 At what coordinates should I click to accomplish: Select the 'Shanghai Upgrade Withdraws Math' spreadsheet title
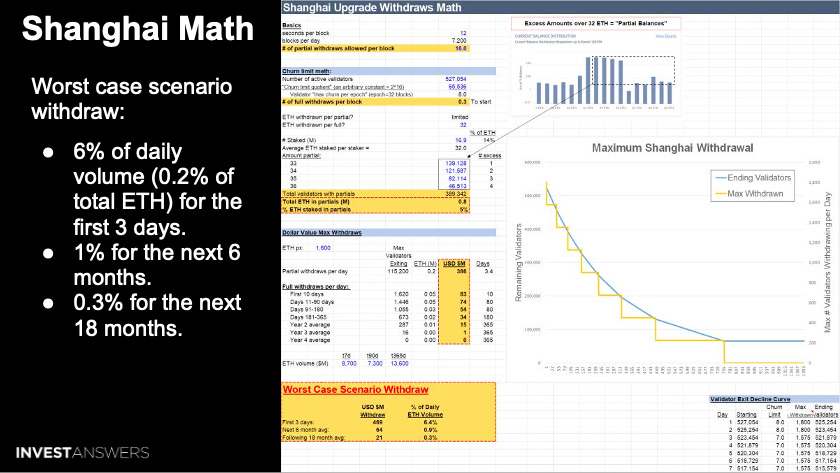pyautogui.click(x=372, y=7)
